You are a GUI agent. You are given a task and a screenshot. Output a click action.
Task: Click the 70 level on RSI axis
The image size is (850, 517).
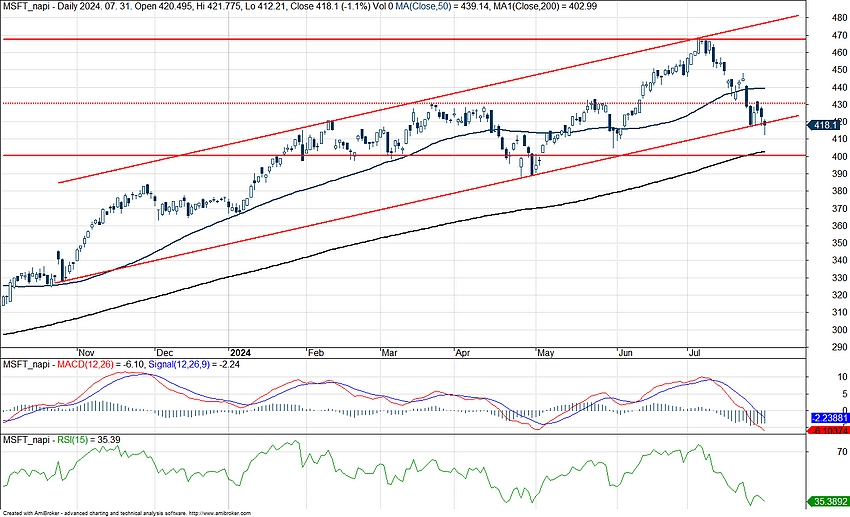(842, 451)
